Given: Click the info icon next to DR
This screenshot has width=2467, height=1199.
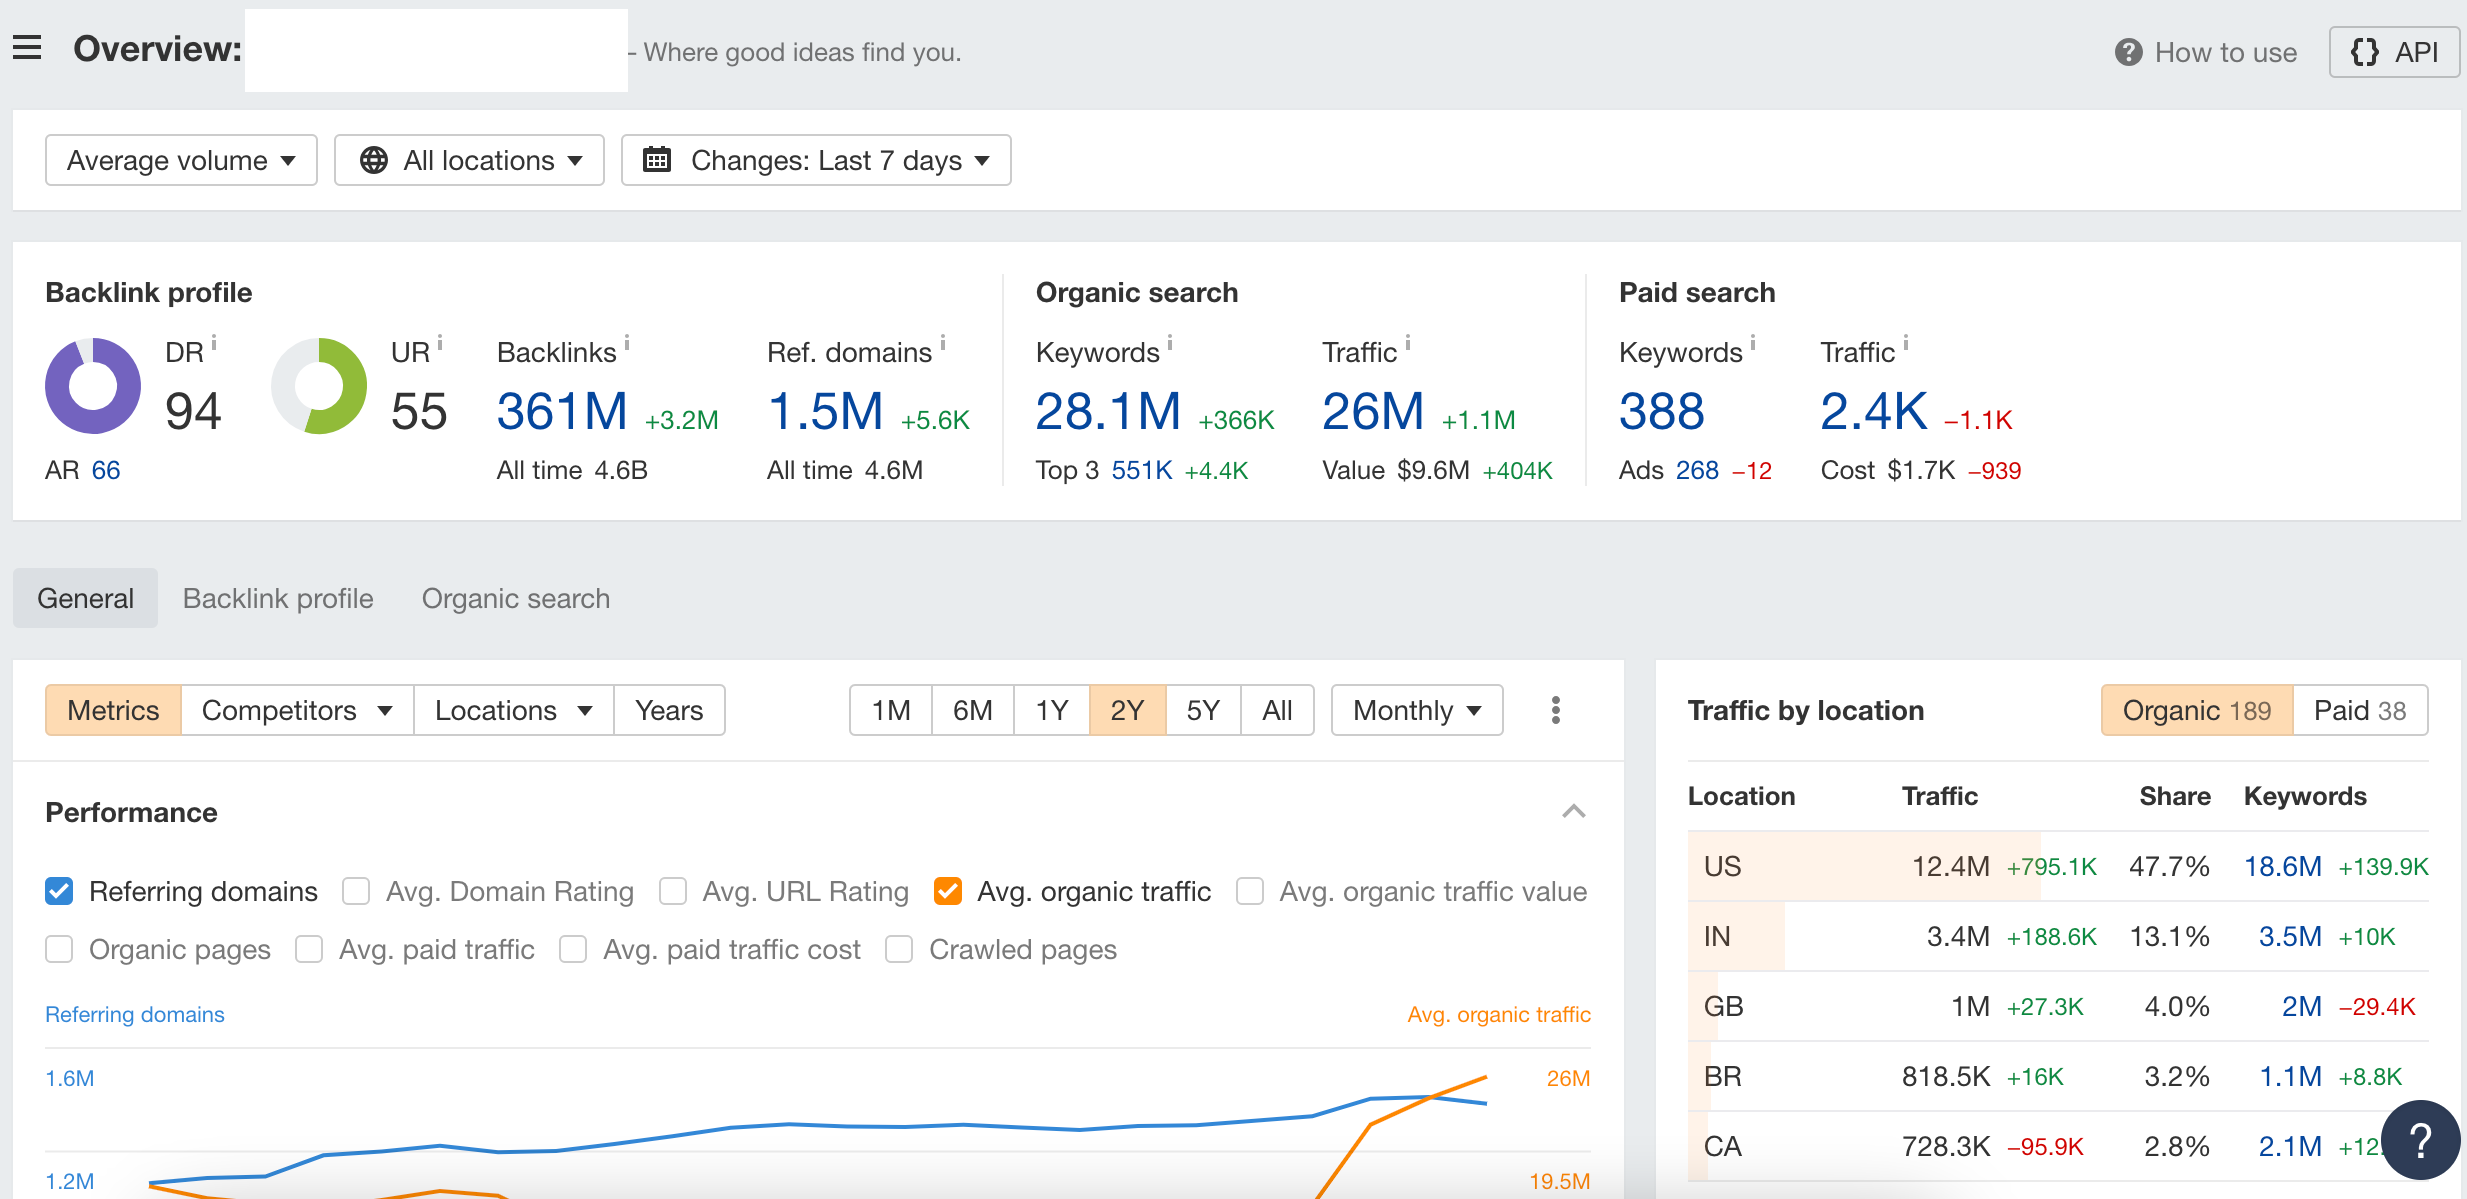Looking at the screenshot, I should click(214, 344).
